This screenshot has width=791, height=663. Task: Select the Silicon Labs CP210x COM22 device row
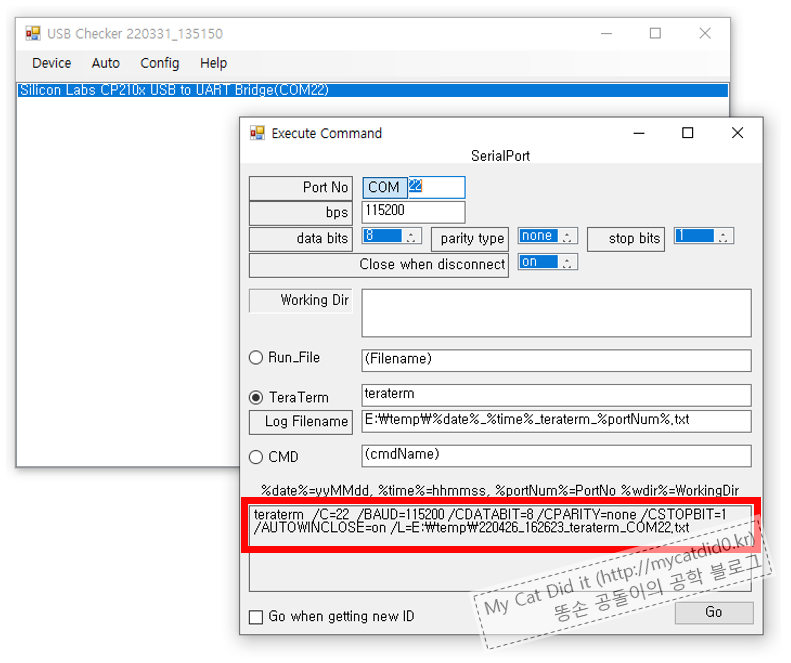coord(373,90)
